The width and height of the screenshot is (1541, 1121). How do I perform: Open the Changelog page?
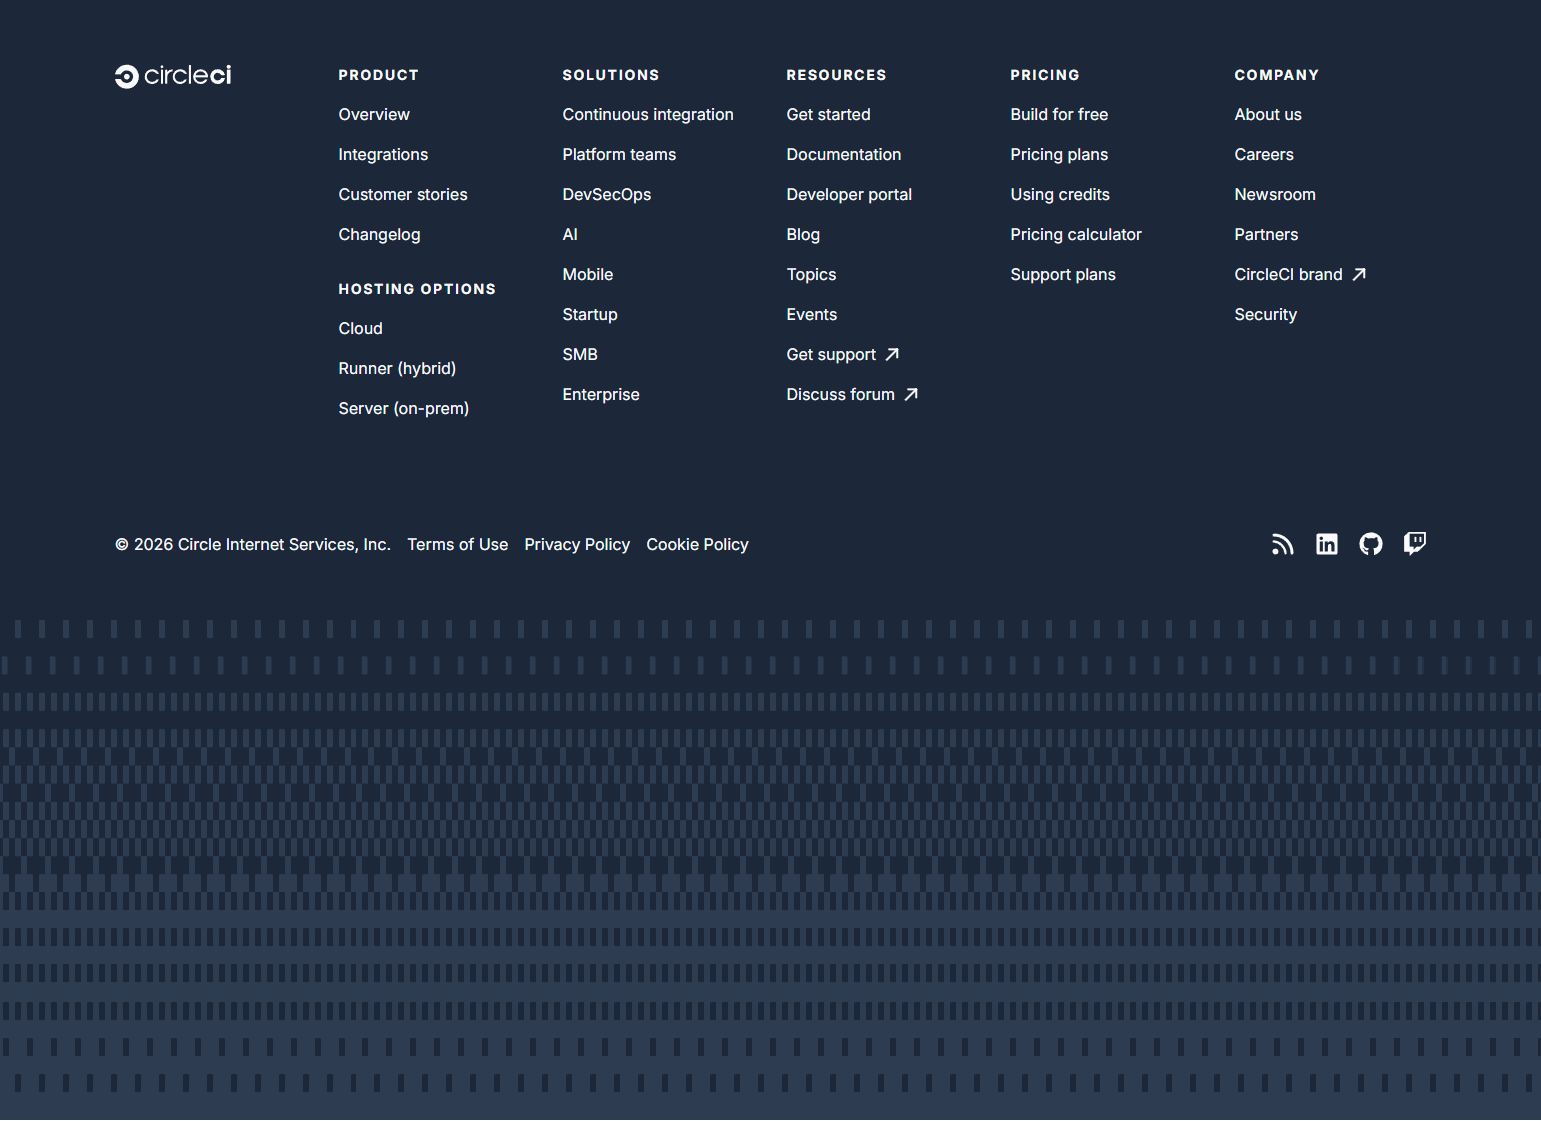(379, 234)
